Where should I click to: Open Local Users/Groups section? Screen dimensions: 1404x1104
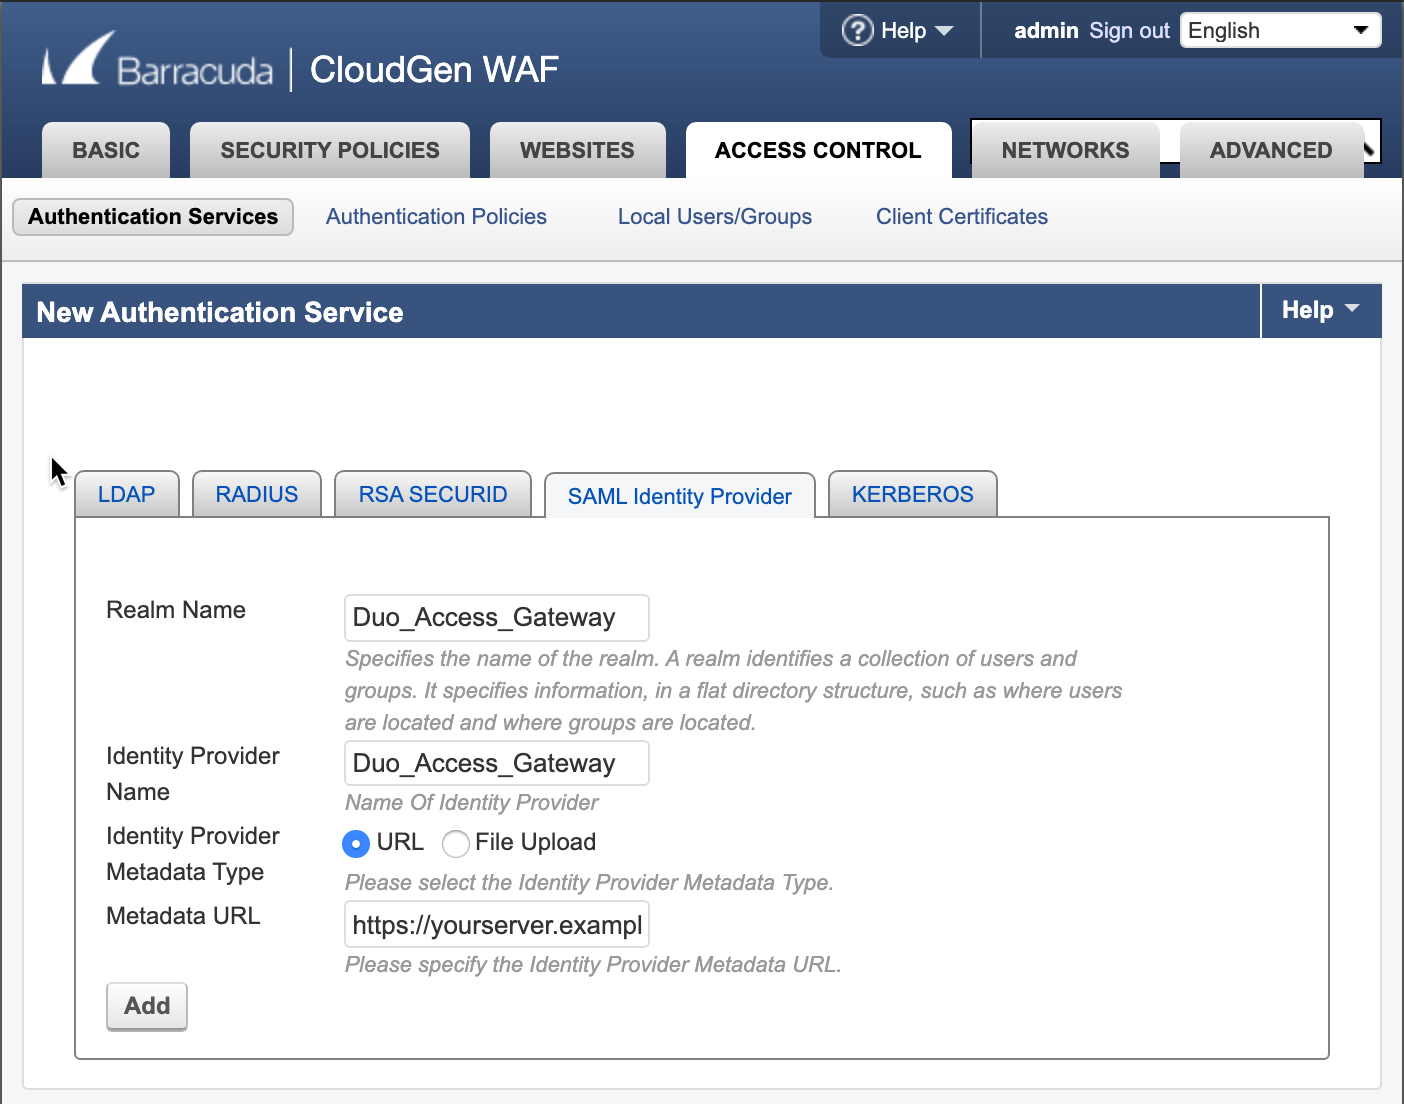pyautogui.click(x=714, y=216)
